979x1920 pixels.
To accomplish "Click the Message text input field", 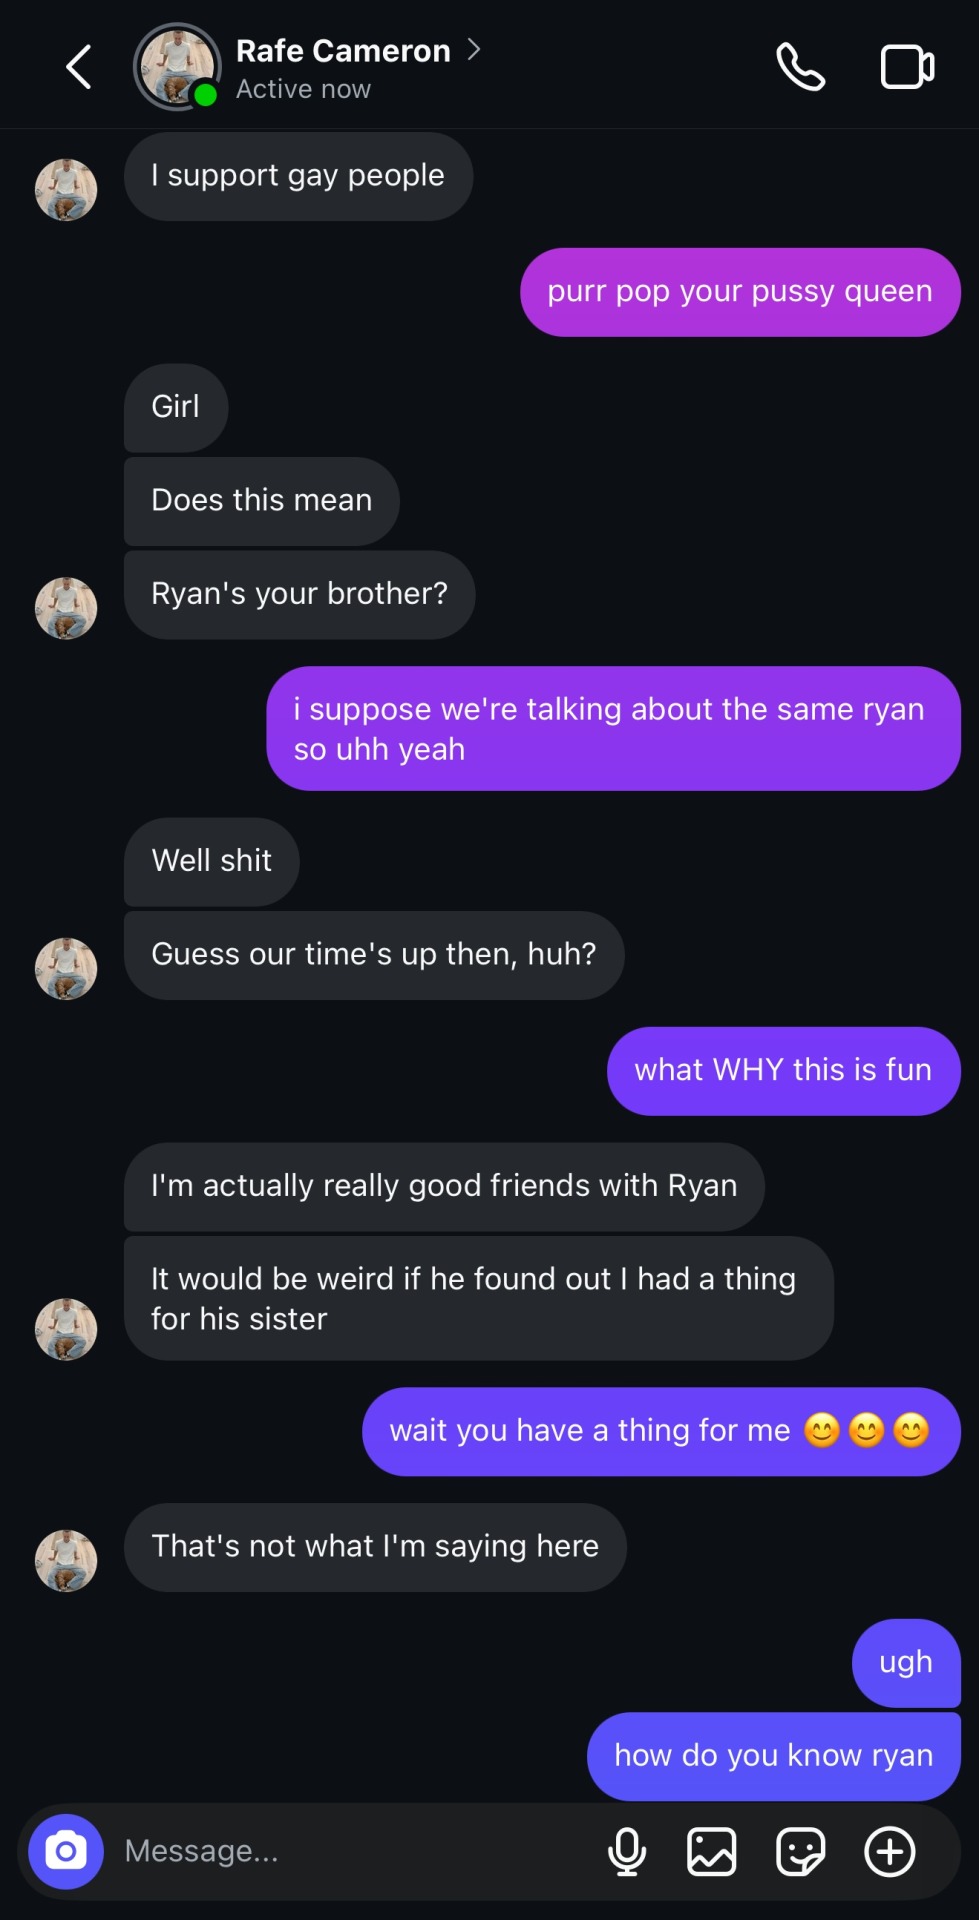I will [x=350, y=1851].
